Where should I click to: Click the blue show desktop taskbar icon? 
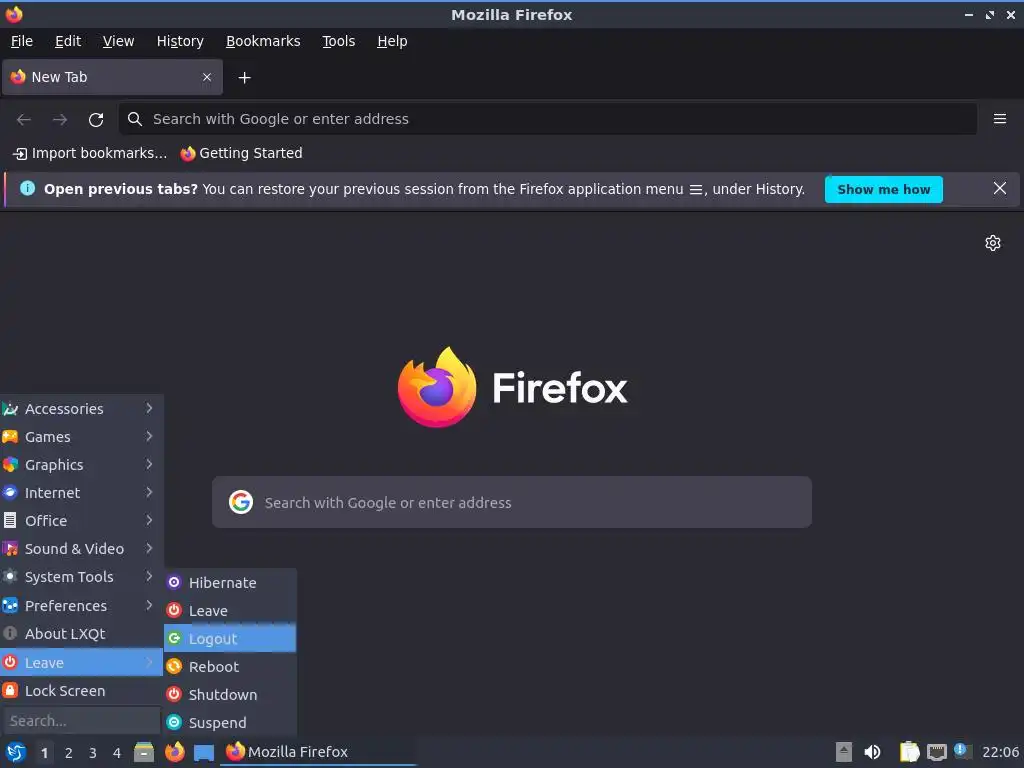click(x=204, y=752)
